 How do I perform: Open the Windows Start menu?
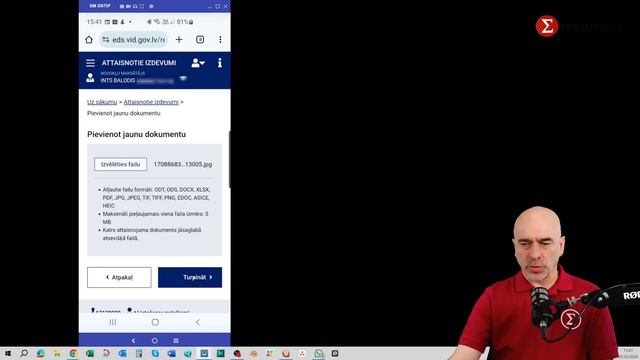point(8,353)
